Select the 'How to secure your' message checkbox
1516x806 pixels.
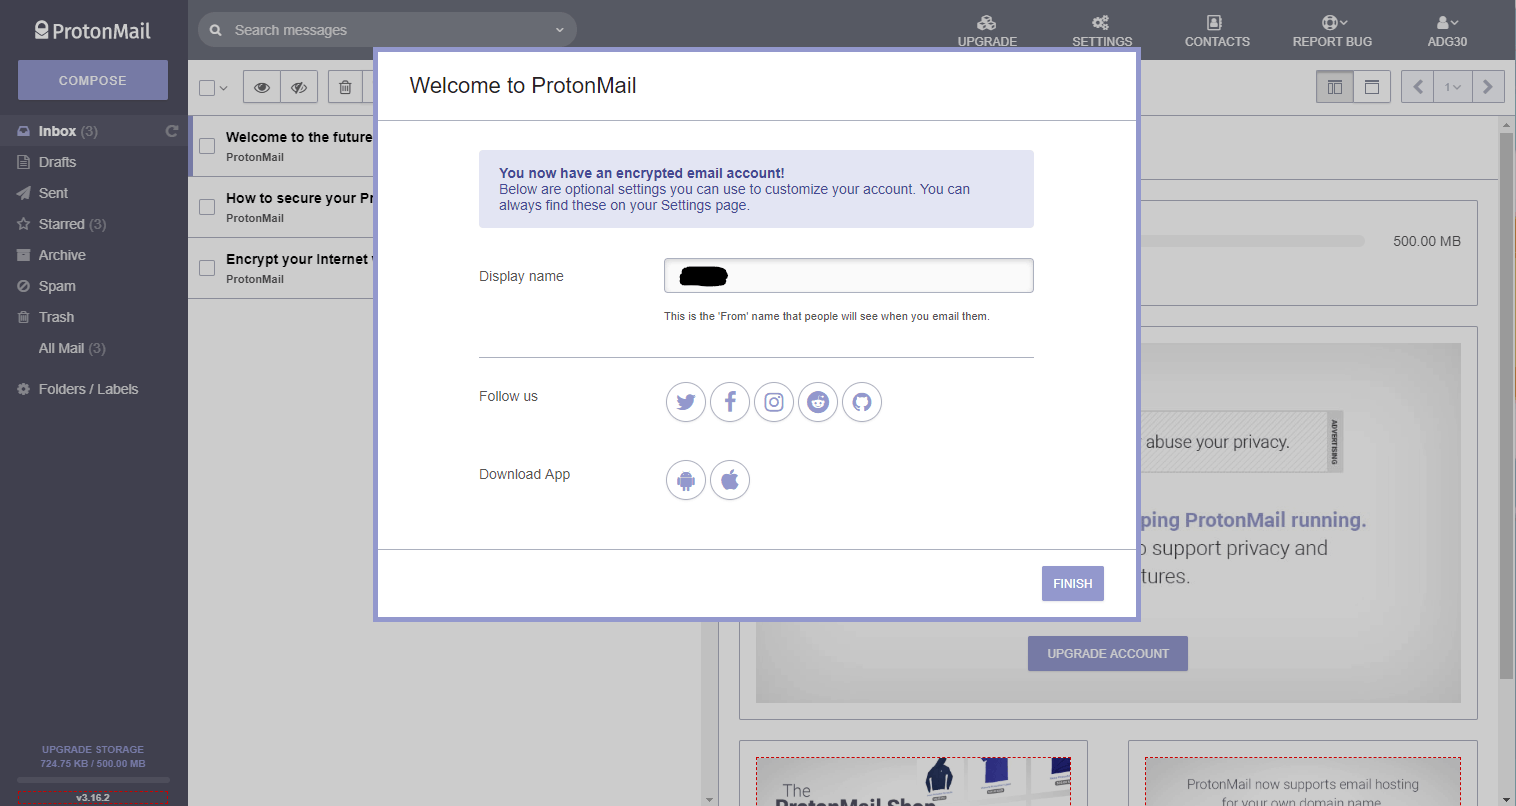point(207,207)
